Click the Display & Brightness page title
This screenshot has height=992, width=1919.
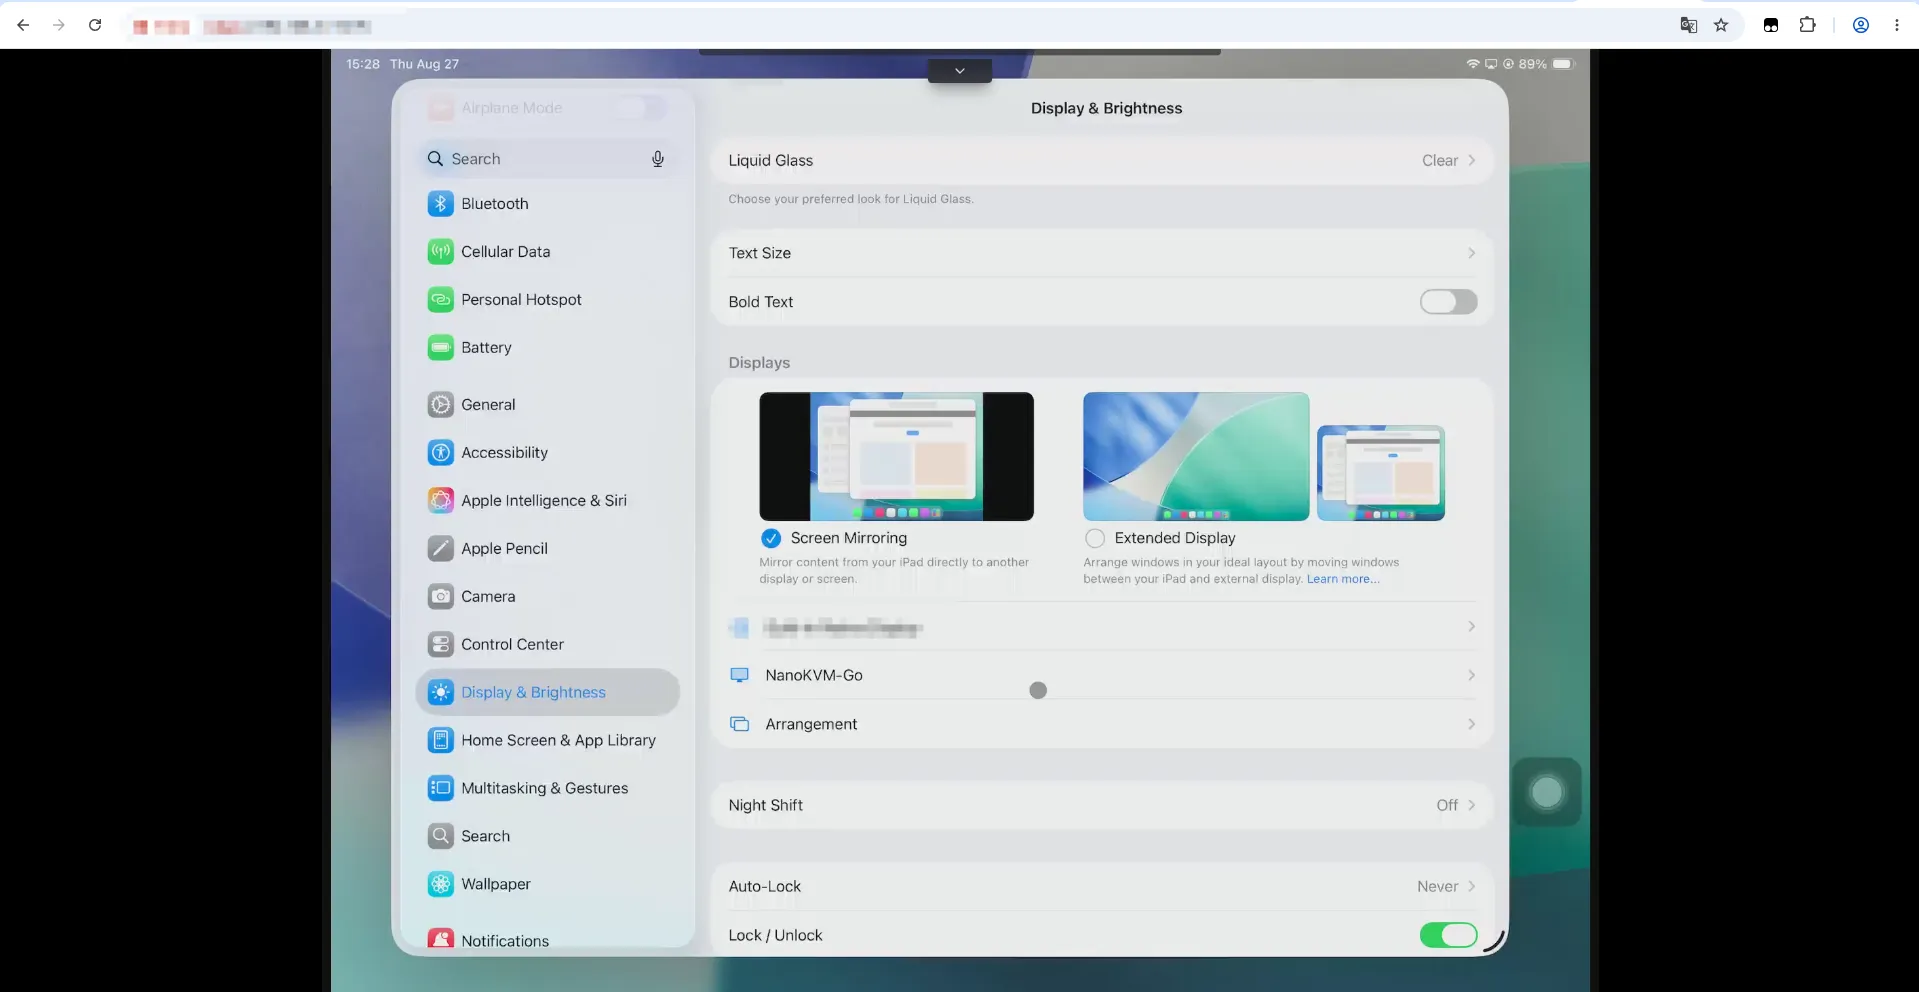(x=1107, y=109)
